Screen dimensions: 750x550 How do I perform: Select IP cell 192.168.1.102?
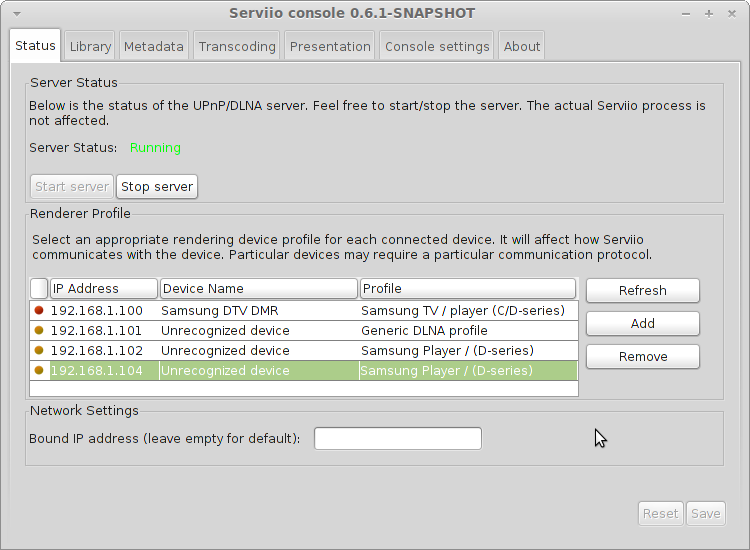coord(104,351)
